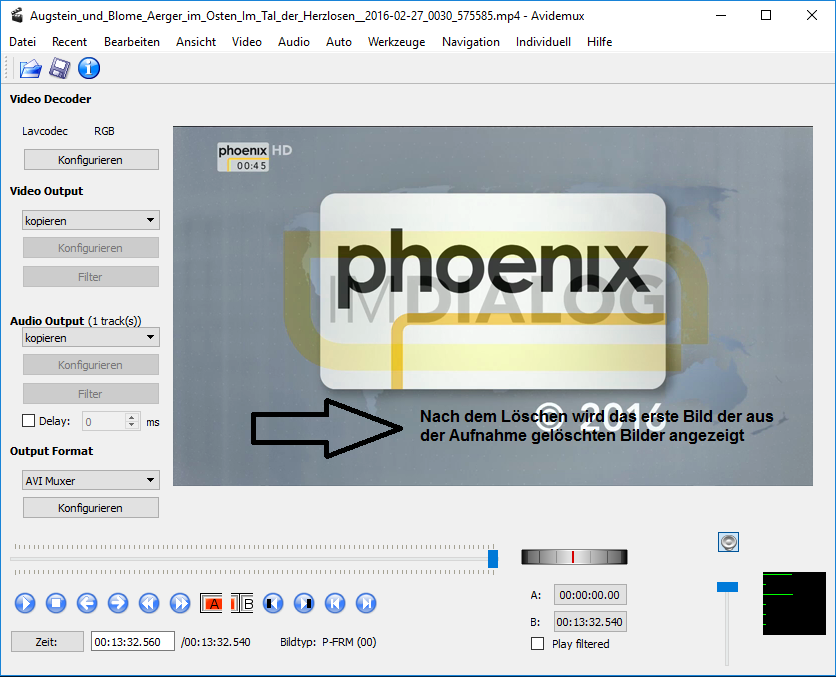Screen dimensions: 836x677
Task: Set selection end marker B
Action: [243, 603]
